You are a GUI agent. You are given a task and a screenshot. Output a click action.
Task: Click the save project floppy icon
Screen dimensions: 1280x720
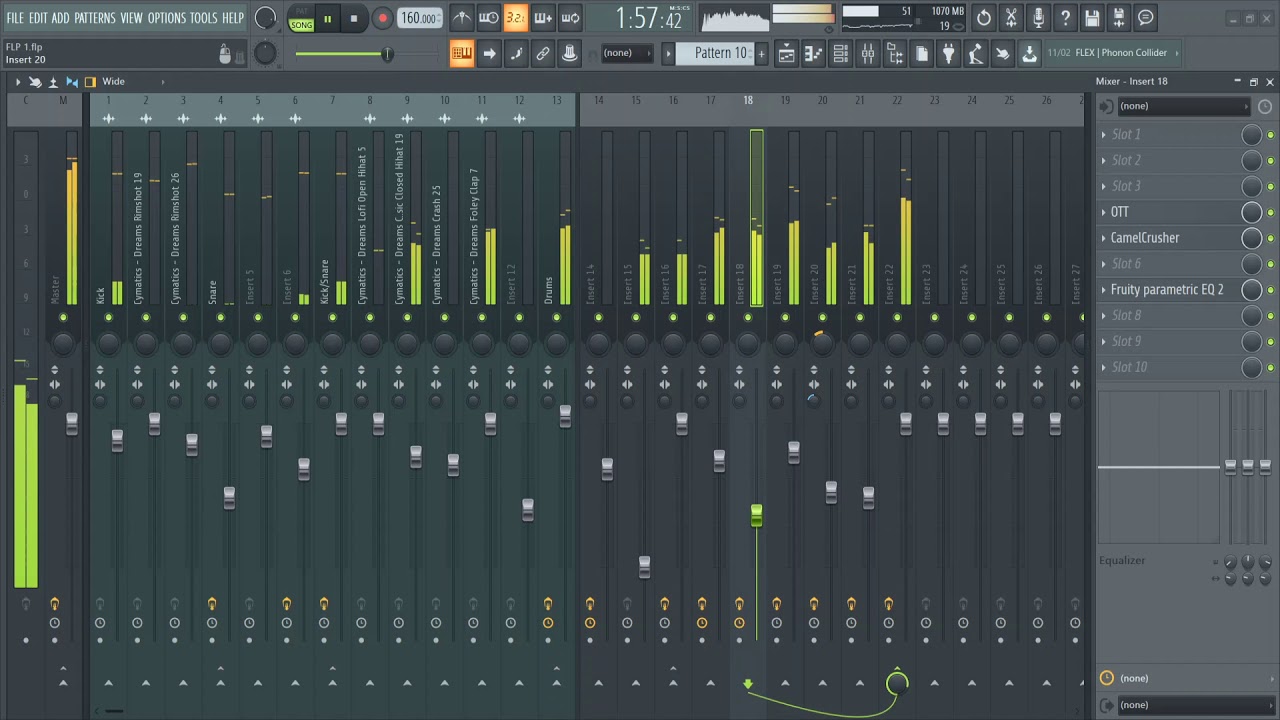coord(1092,17)
